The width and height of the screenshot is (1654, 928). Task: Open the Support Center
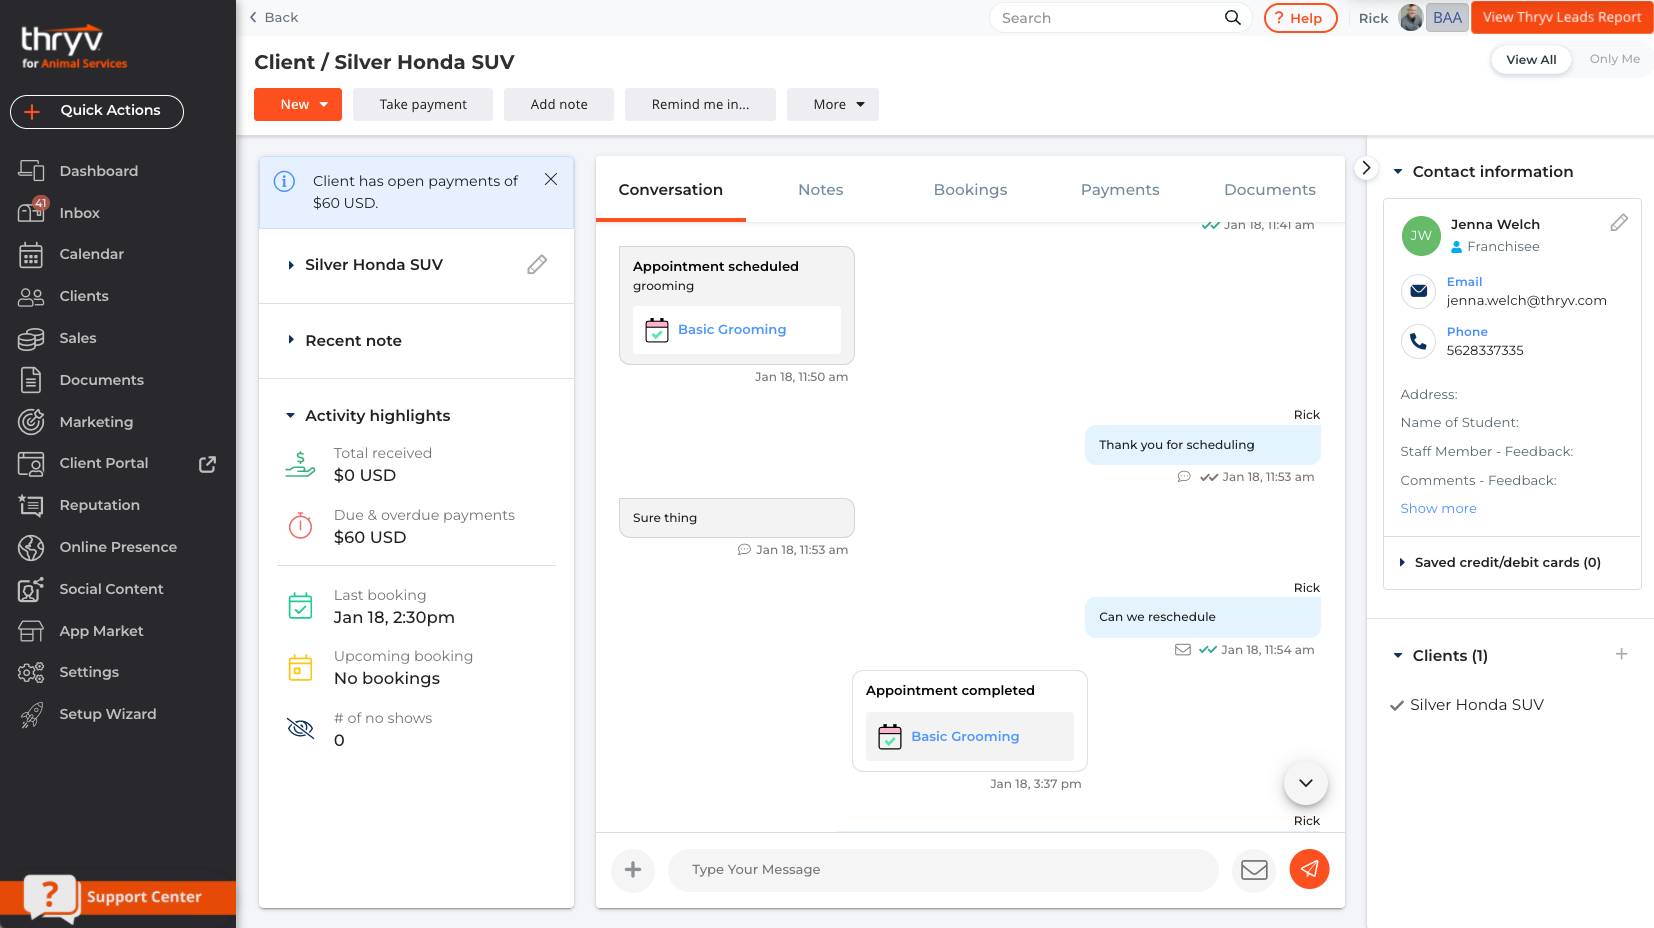click(118, 897)
